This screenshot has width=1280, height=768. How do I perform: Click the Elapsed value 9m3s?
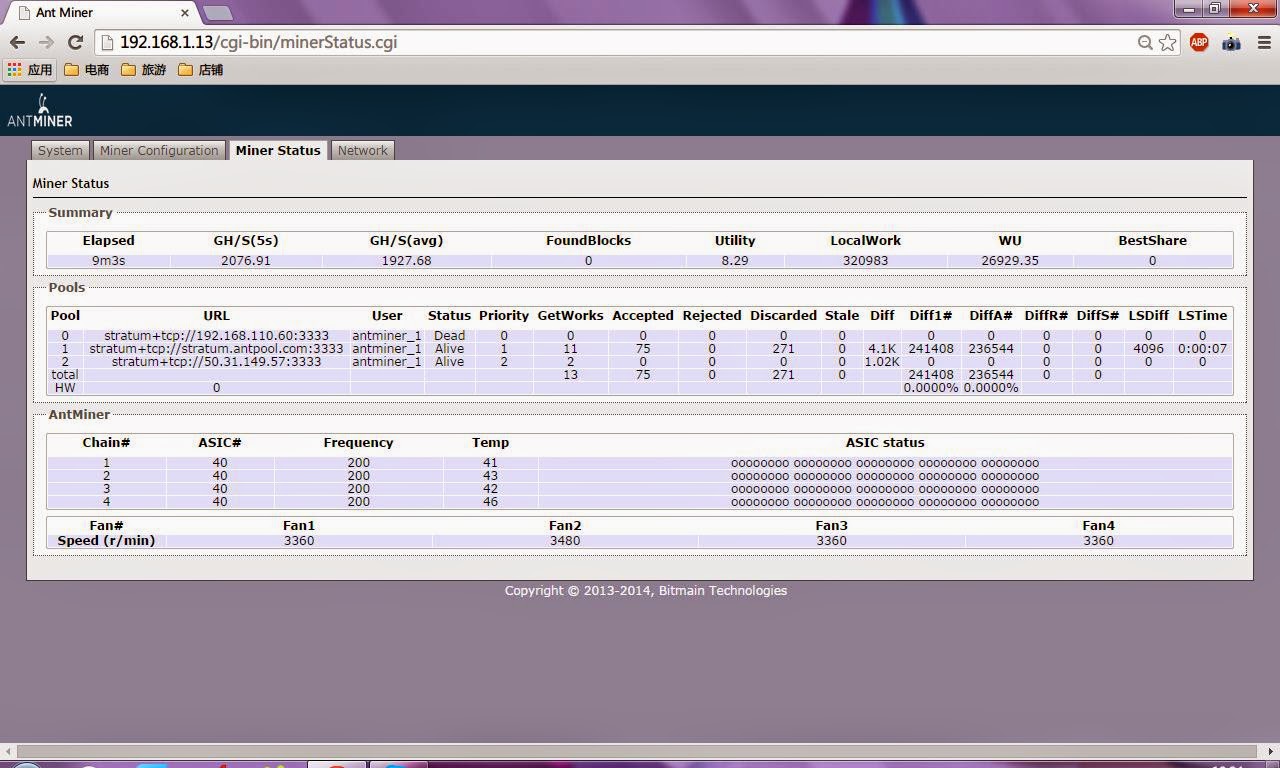[x=108, y=260]
